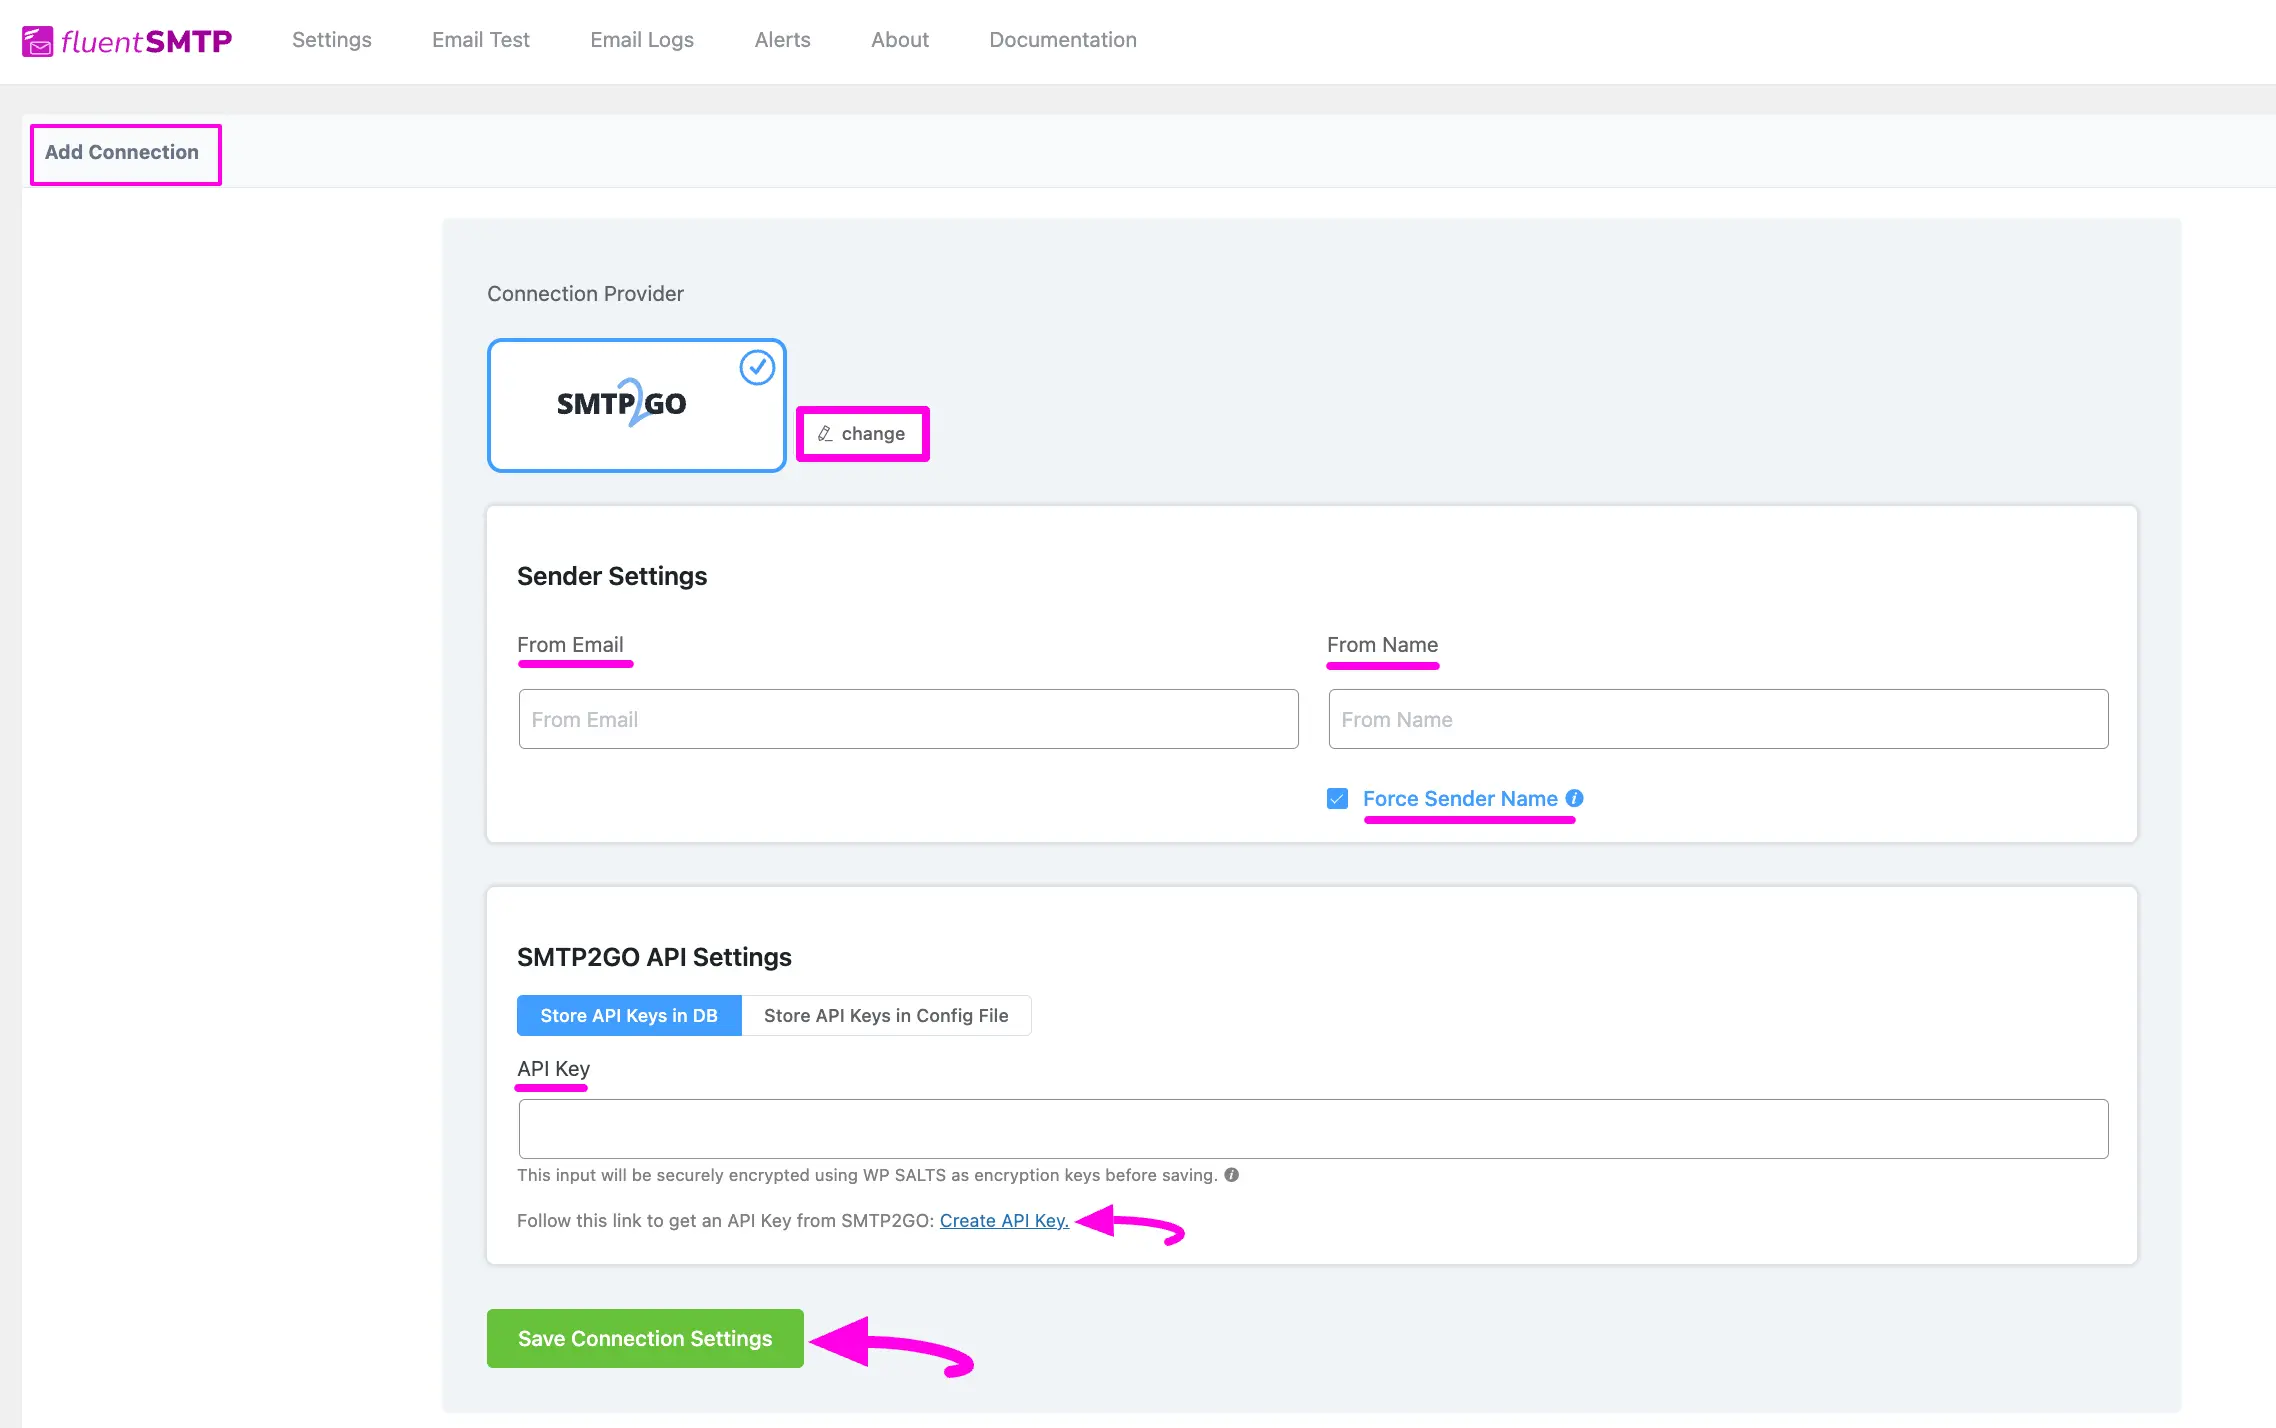2276x1428 pixels.
Task: Click the Sender Settings heading
Action: pos(612,577)
